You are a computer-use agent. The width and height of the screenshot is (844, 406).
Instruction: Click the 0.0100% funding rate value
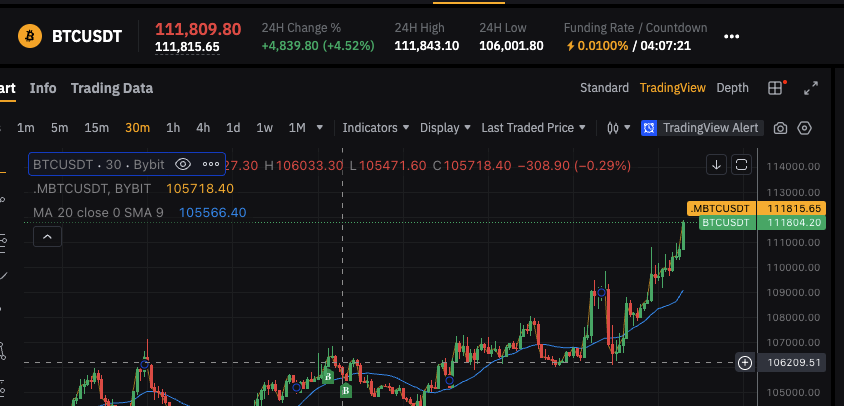tap(603, 46)
